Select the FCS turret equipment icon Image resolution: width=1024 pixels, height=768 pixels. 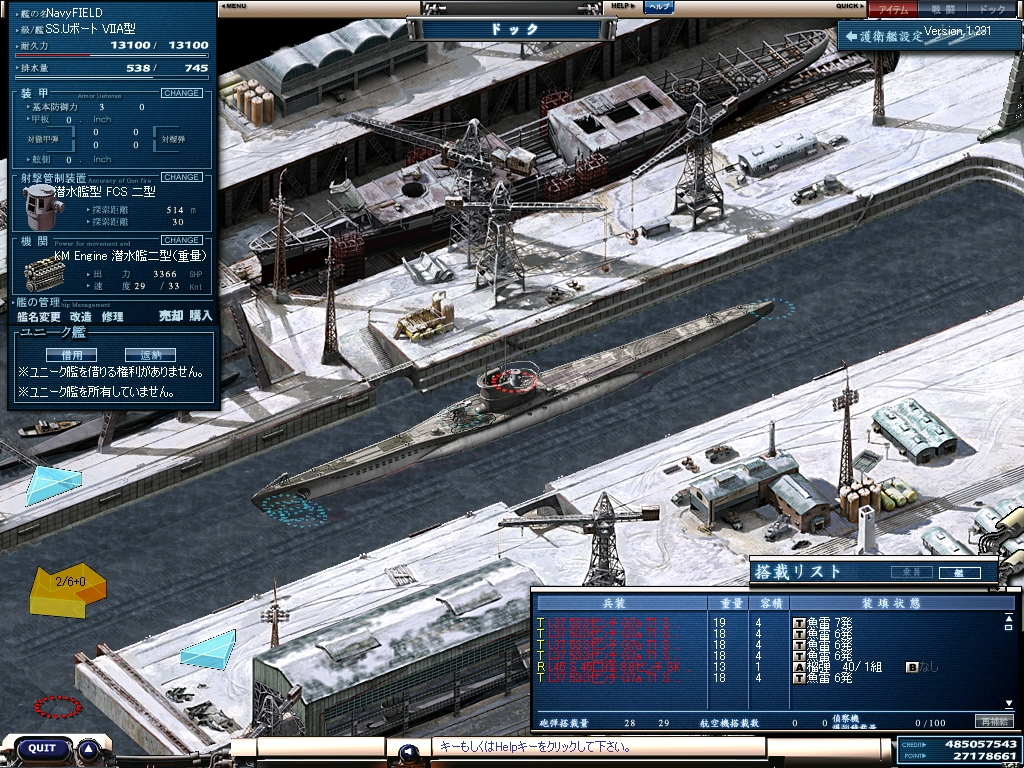click(x=42, y=206)
